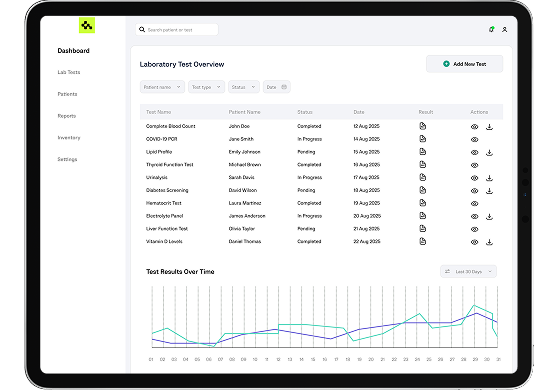Expand the Status filter dropdown
Image resolution: width=560 pixels, height=391 pixels.
pos(244,87)
